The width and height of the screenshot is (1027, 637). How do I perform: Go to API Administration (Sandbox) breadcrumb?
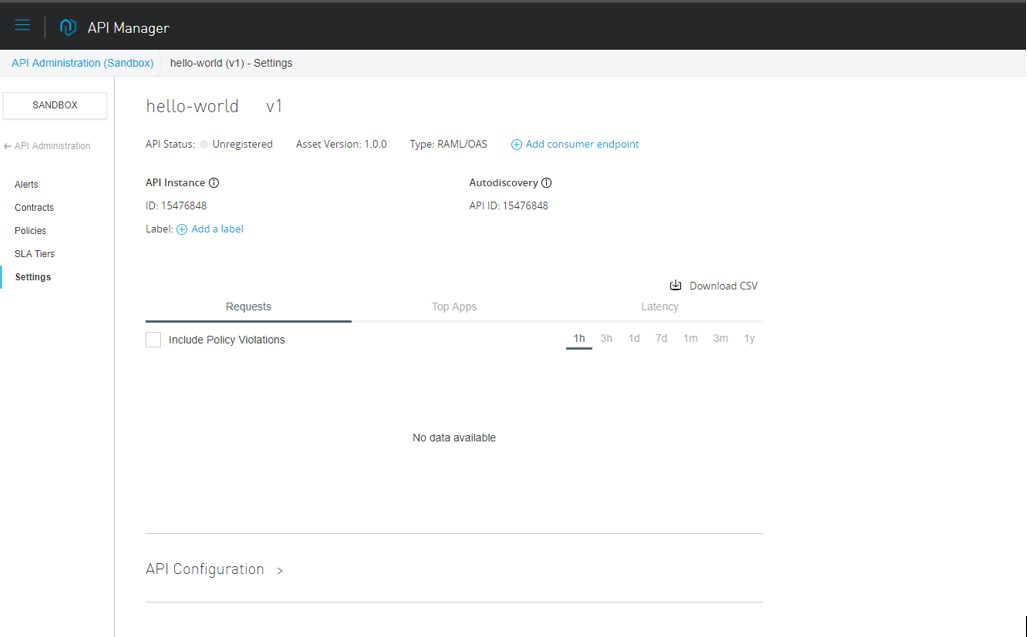[83, 64]
